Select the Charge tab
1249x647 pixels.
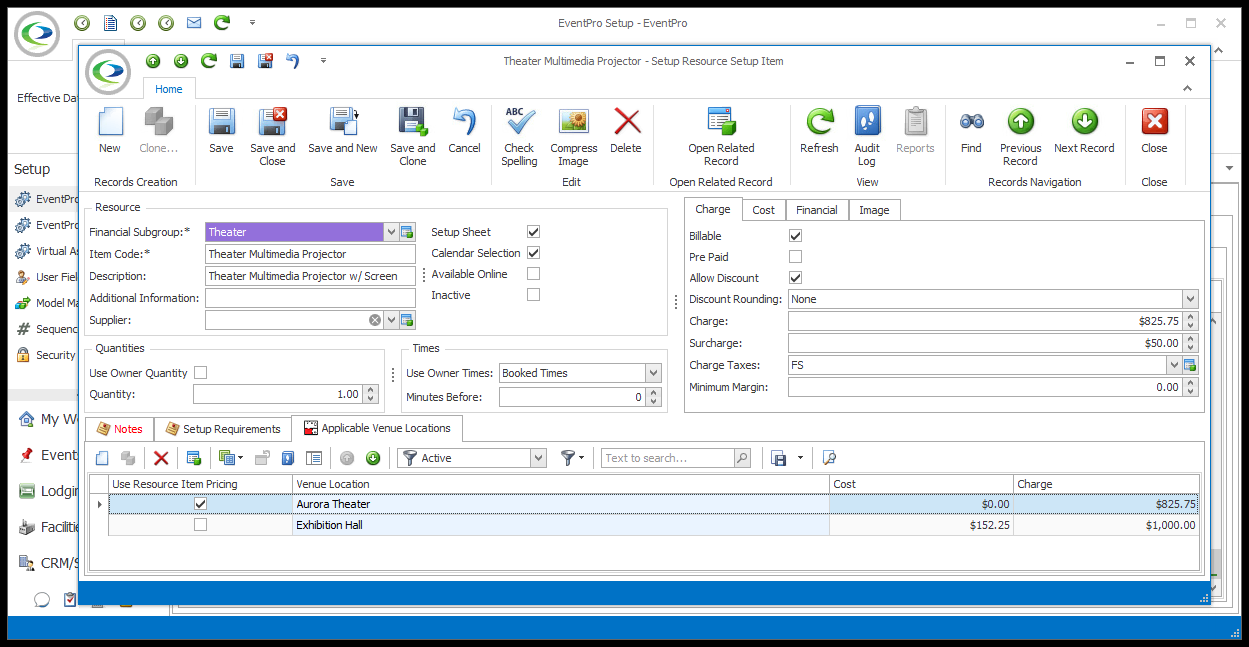pyautogui.click(x=713, y=209)
